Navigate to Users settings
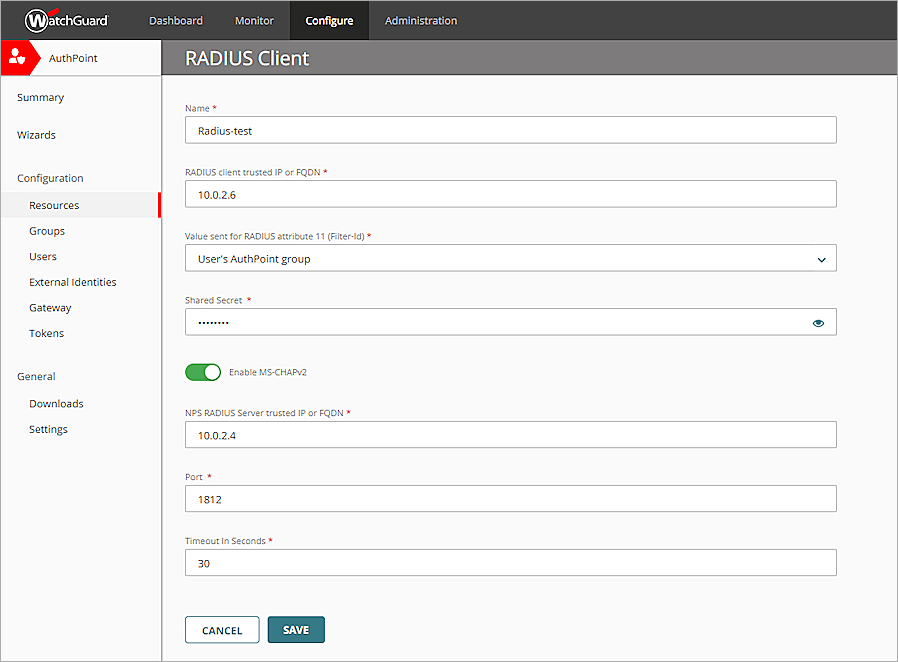The width and height of the screenshot is (898, 662). (x=42, y=256)
